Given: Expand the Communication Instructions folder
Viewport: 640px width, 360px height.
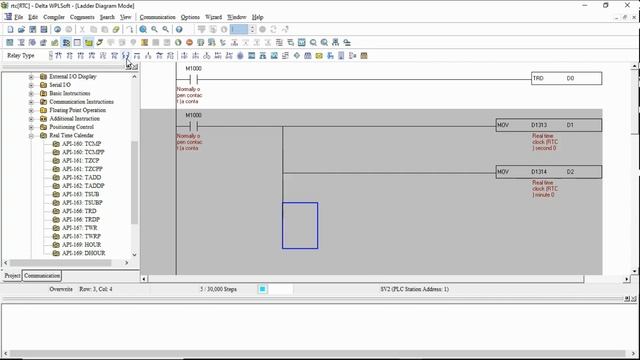Looking at the screenshot, I should point(31,102).
